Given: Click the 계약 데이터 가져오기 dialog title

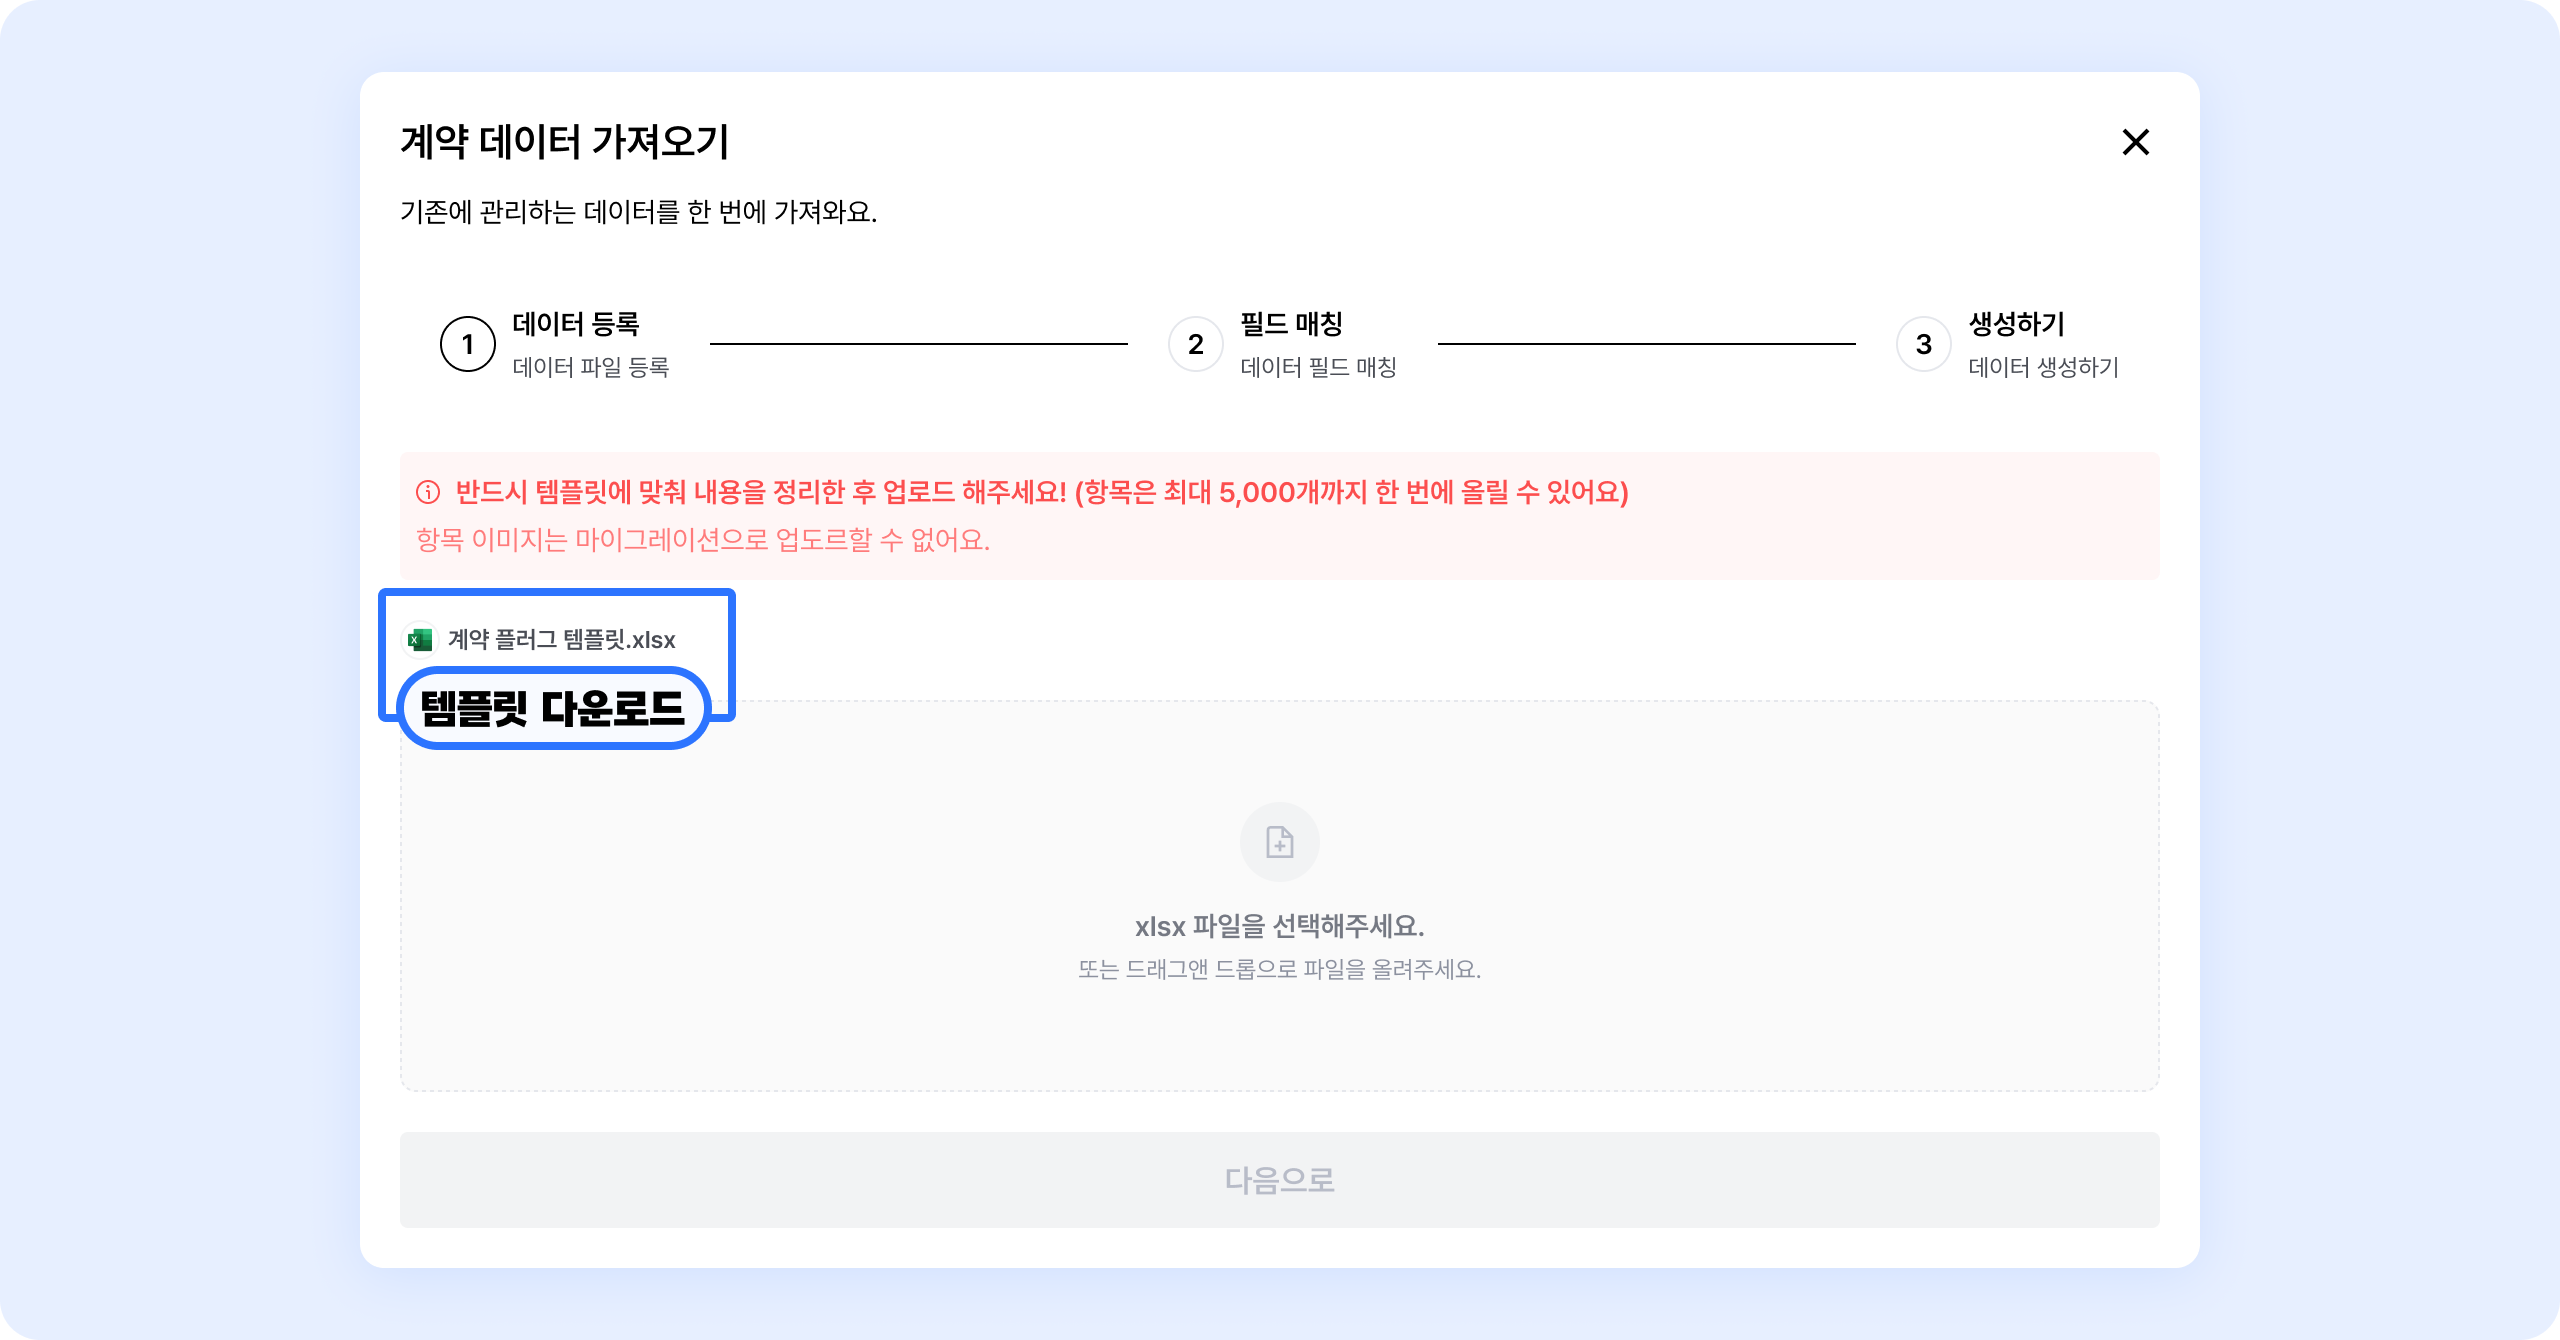Looking at the screenshot, I should pos(565,142).
